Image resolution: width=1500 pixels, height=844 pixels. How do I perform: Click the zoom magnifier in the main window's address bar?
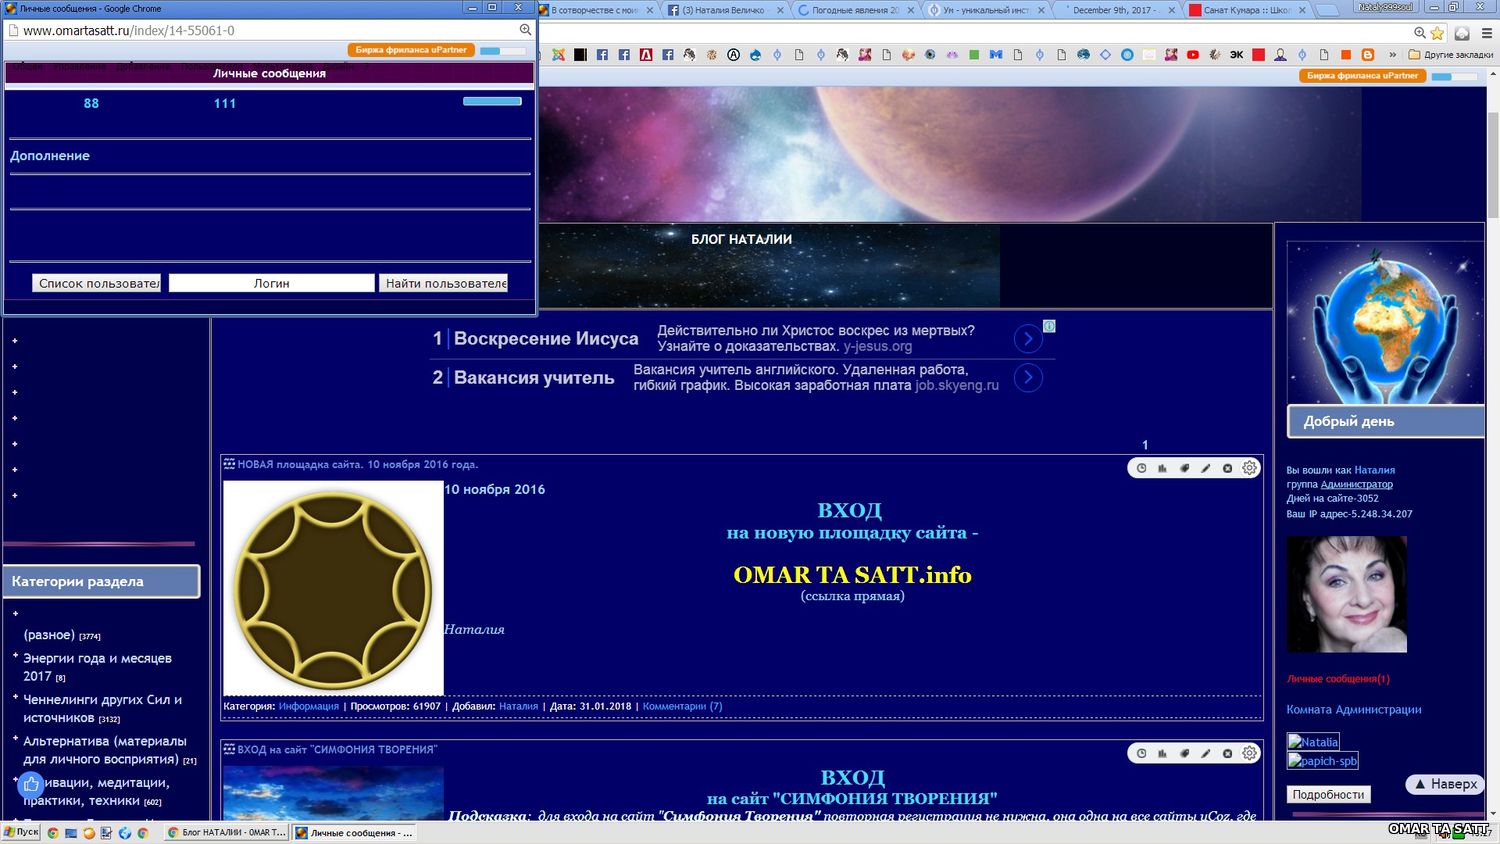tap(1419, 33)
